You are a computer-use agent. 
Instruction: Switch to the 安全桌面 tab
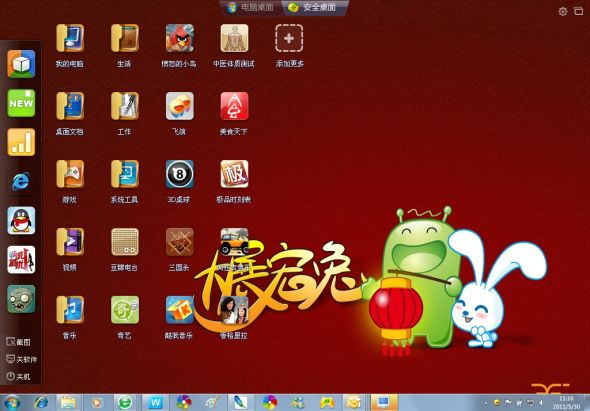coord(313,7)
